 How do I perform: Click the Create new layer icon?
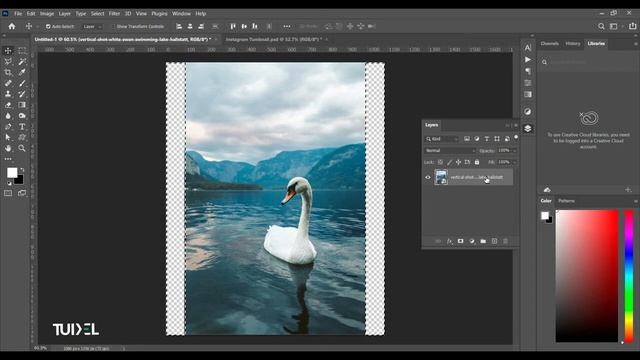pyautogui.click(x=494, y=241)
